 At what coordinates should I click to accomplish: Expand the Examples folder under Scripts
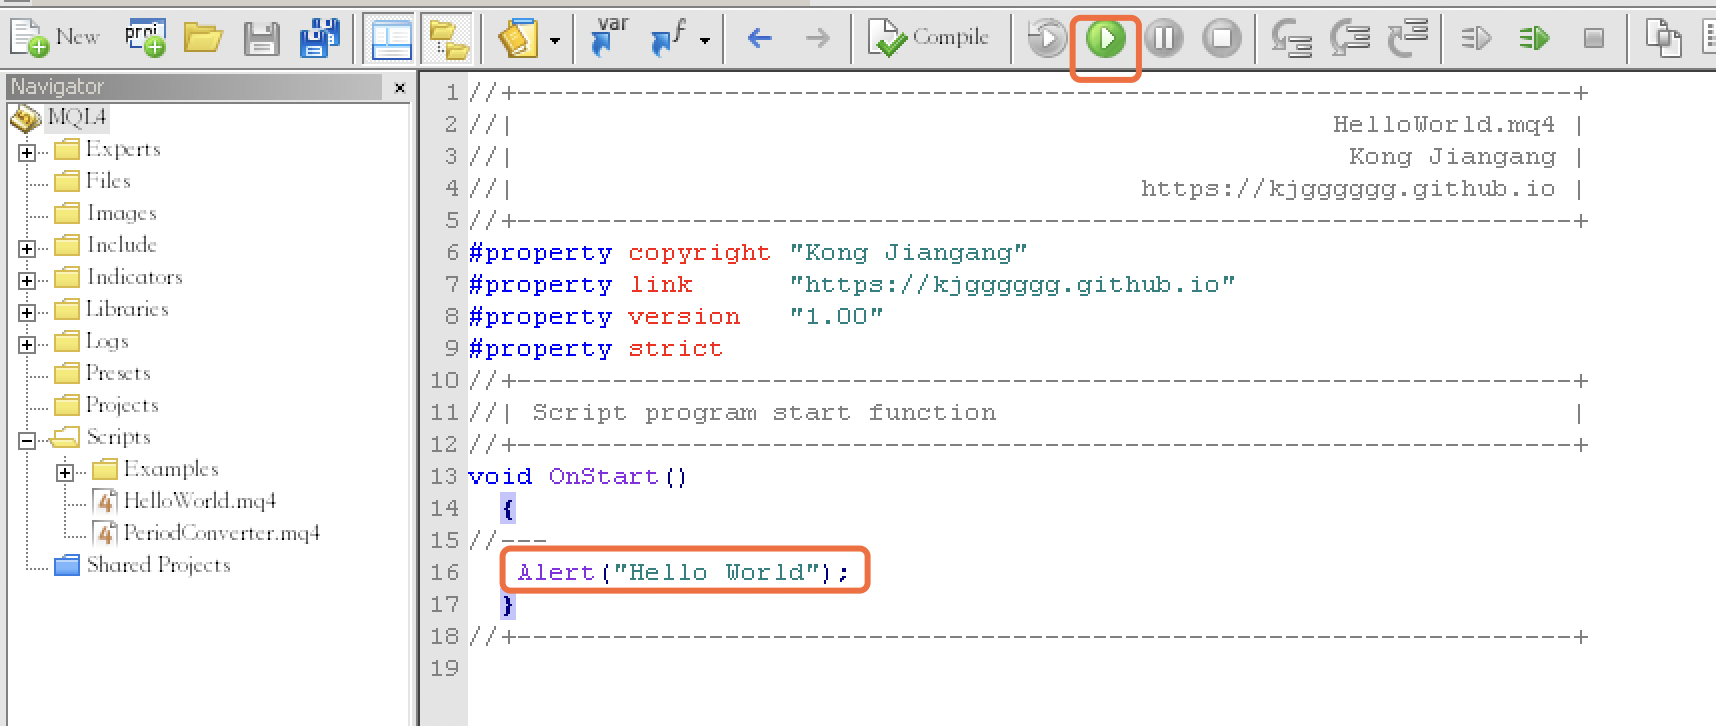click(65, 472)
